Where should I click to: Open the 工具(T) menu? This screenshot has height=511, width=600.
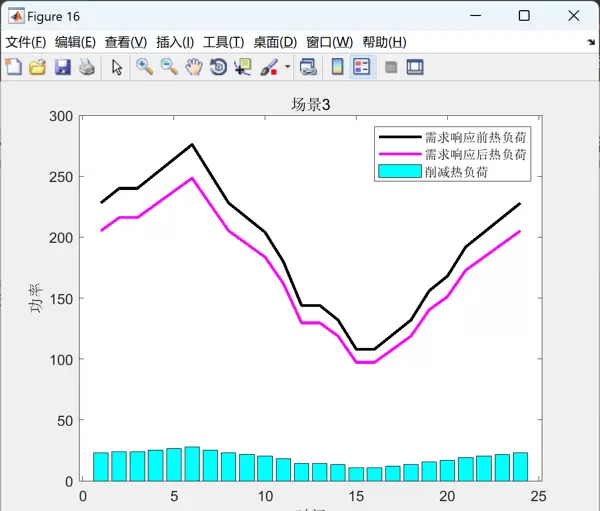pos(223,42)
